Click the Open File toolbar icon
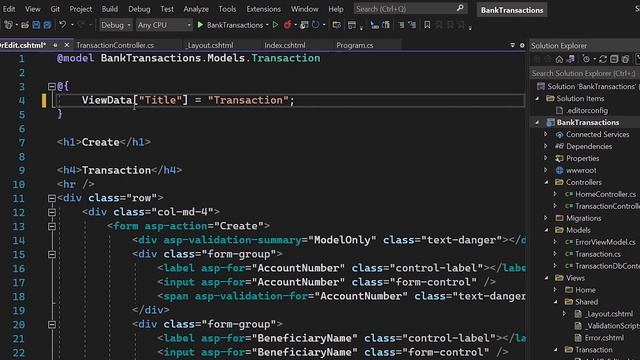The width and height of the screenshot is (640, 360). 25,25
